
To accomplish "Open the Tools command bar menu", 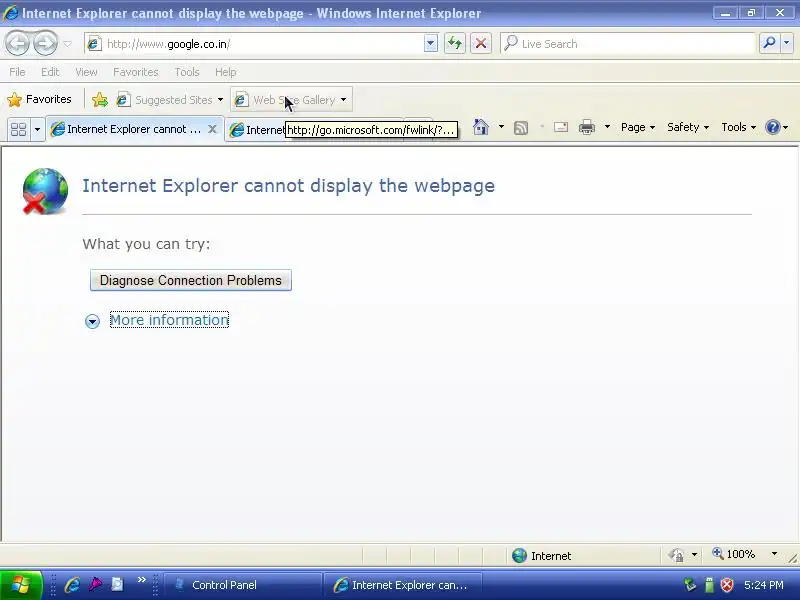I will click(738, 127).
